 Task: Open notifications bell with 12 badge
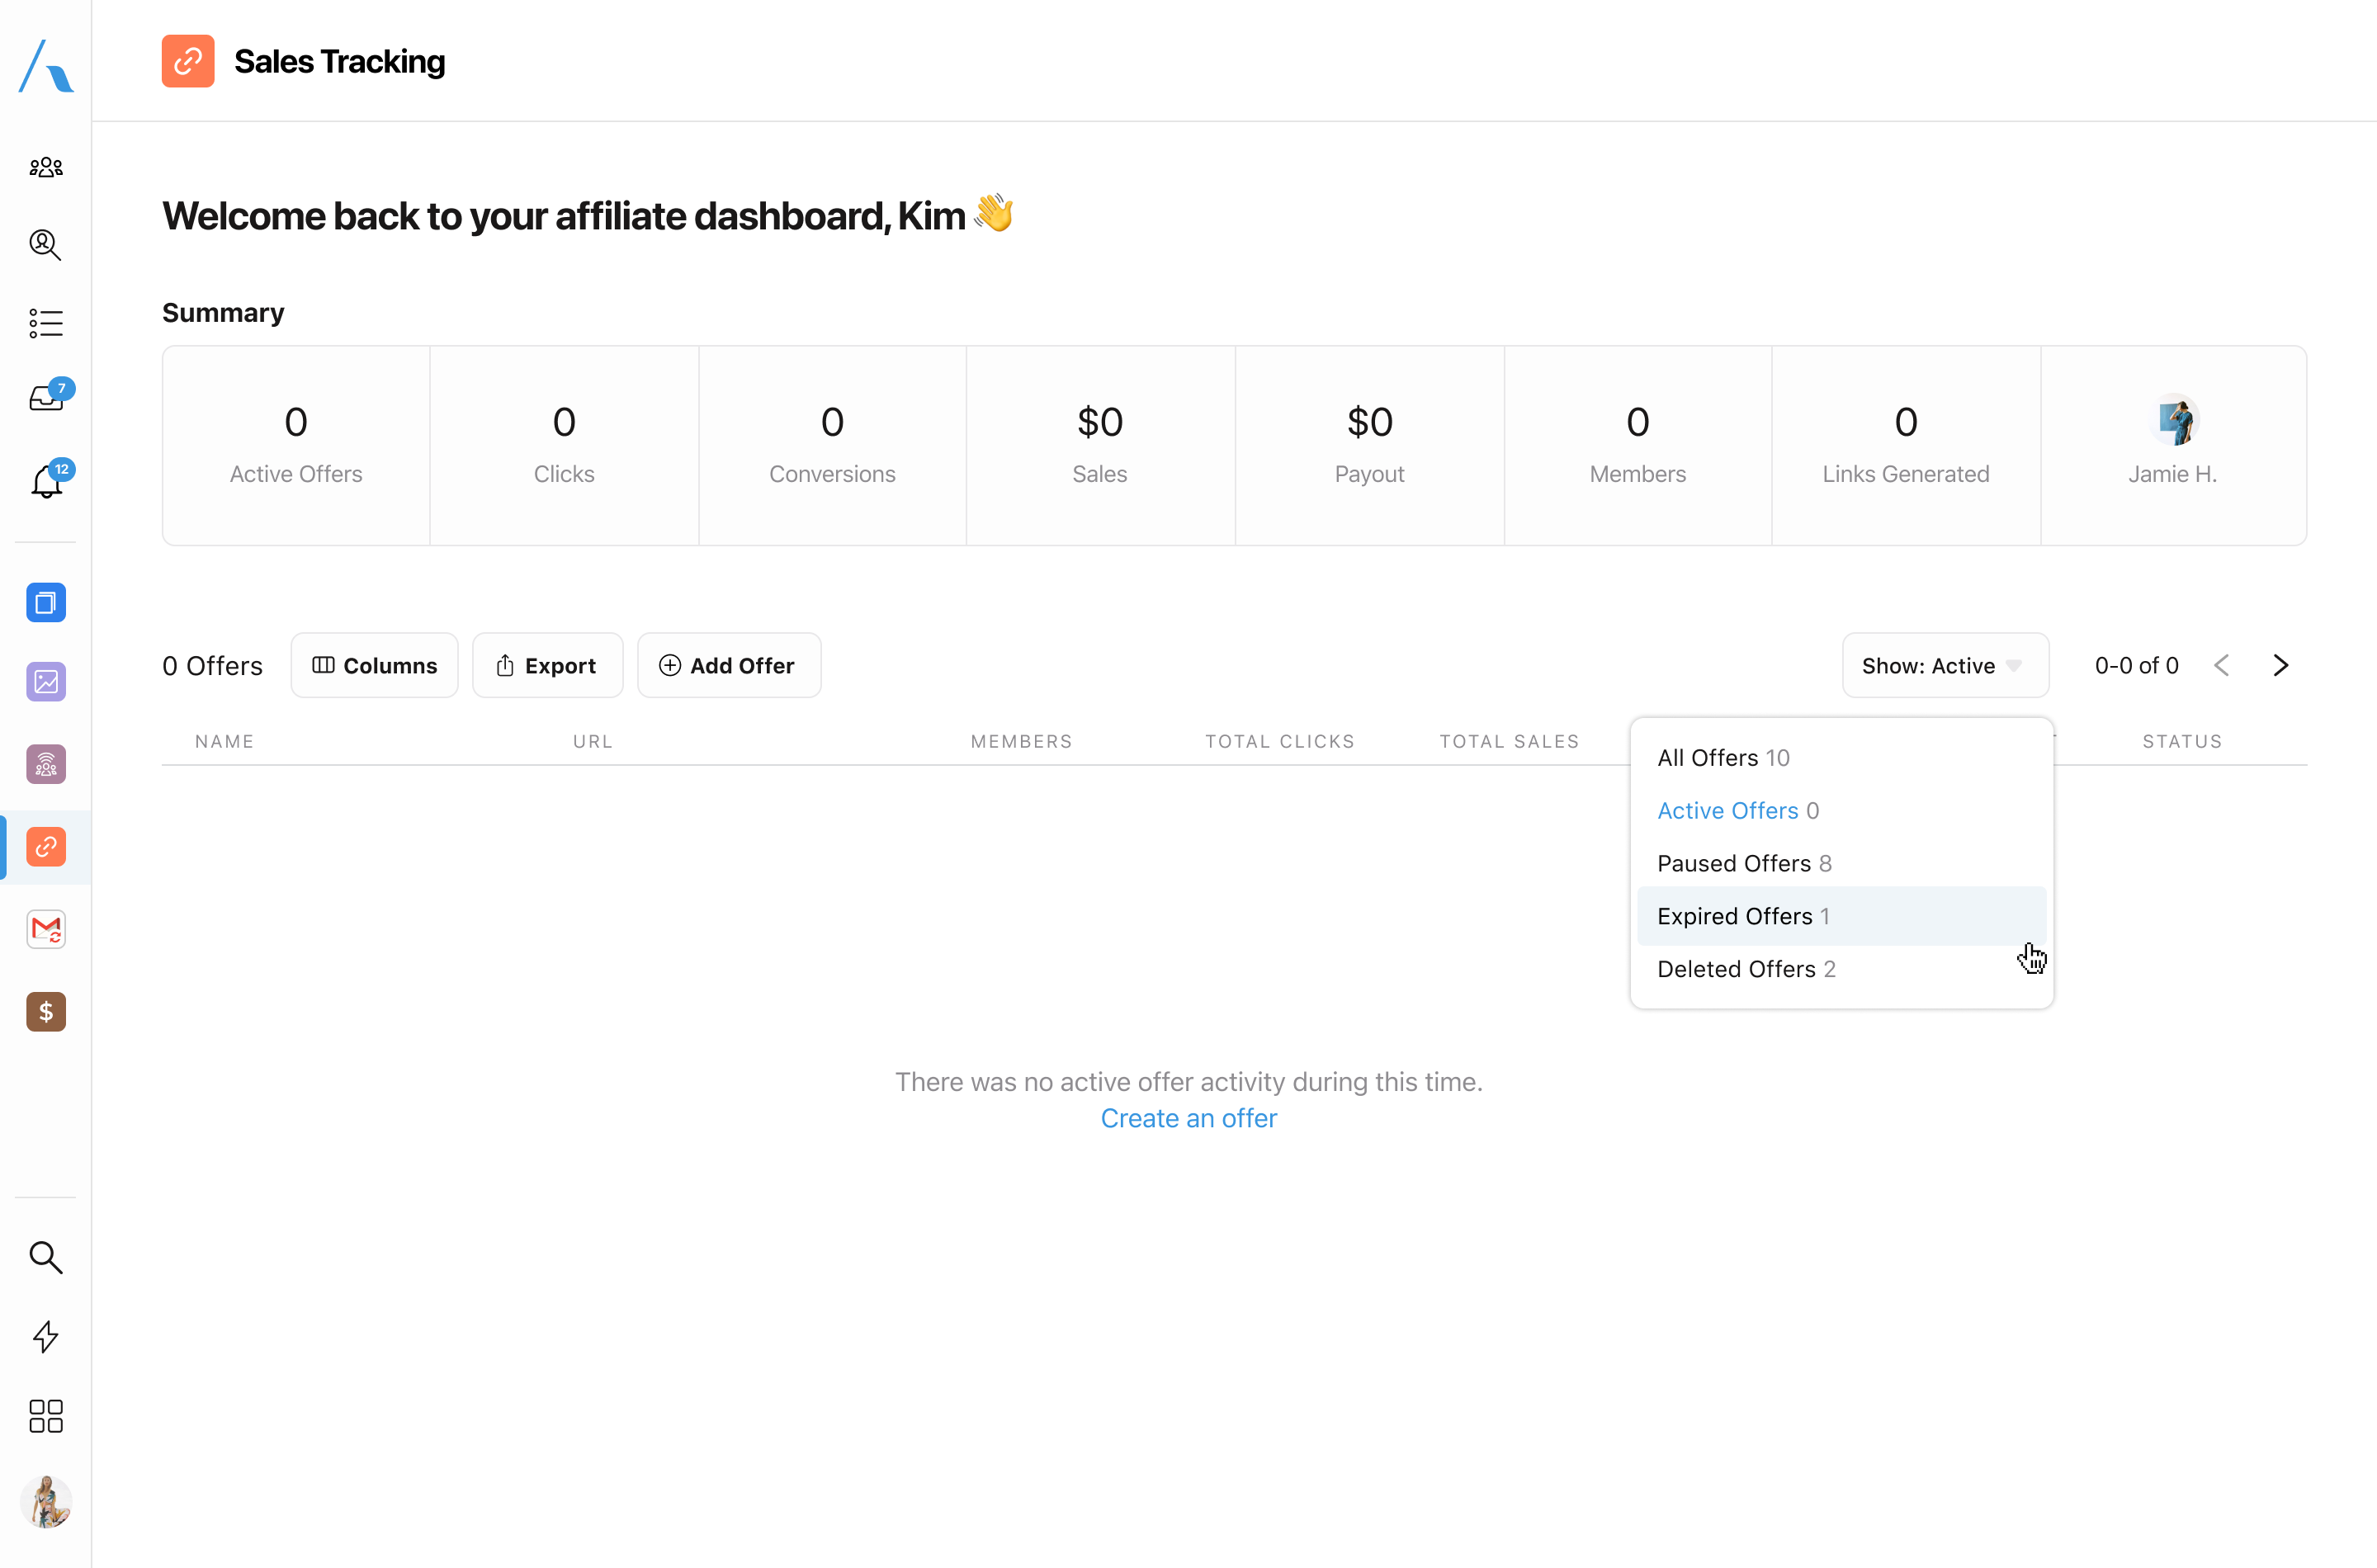coord(46,482)
